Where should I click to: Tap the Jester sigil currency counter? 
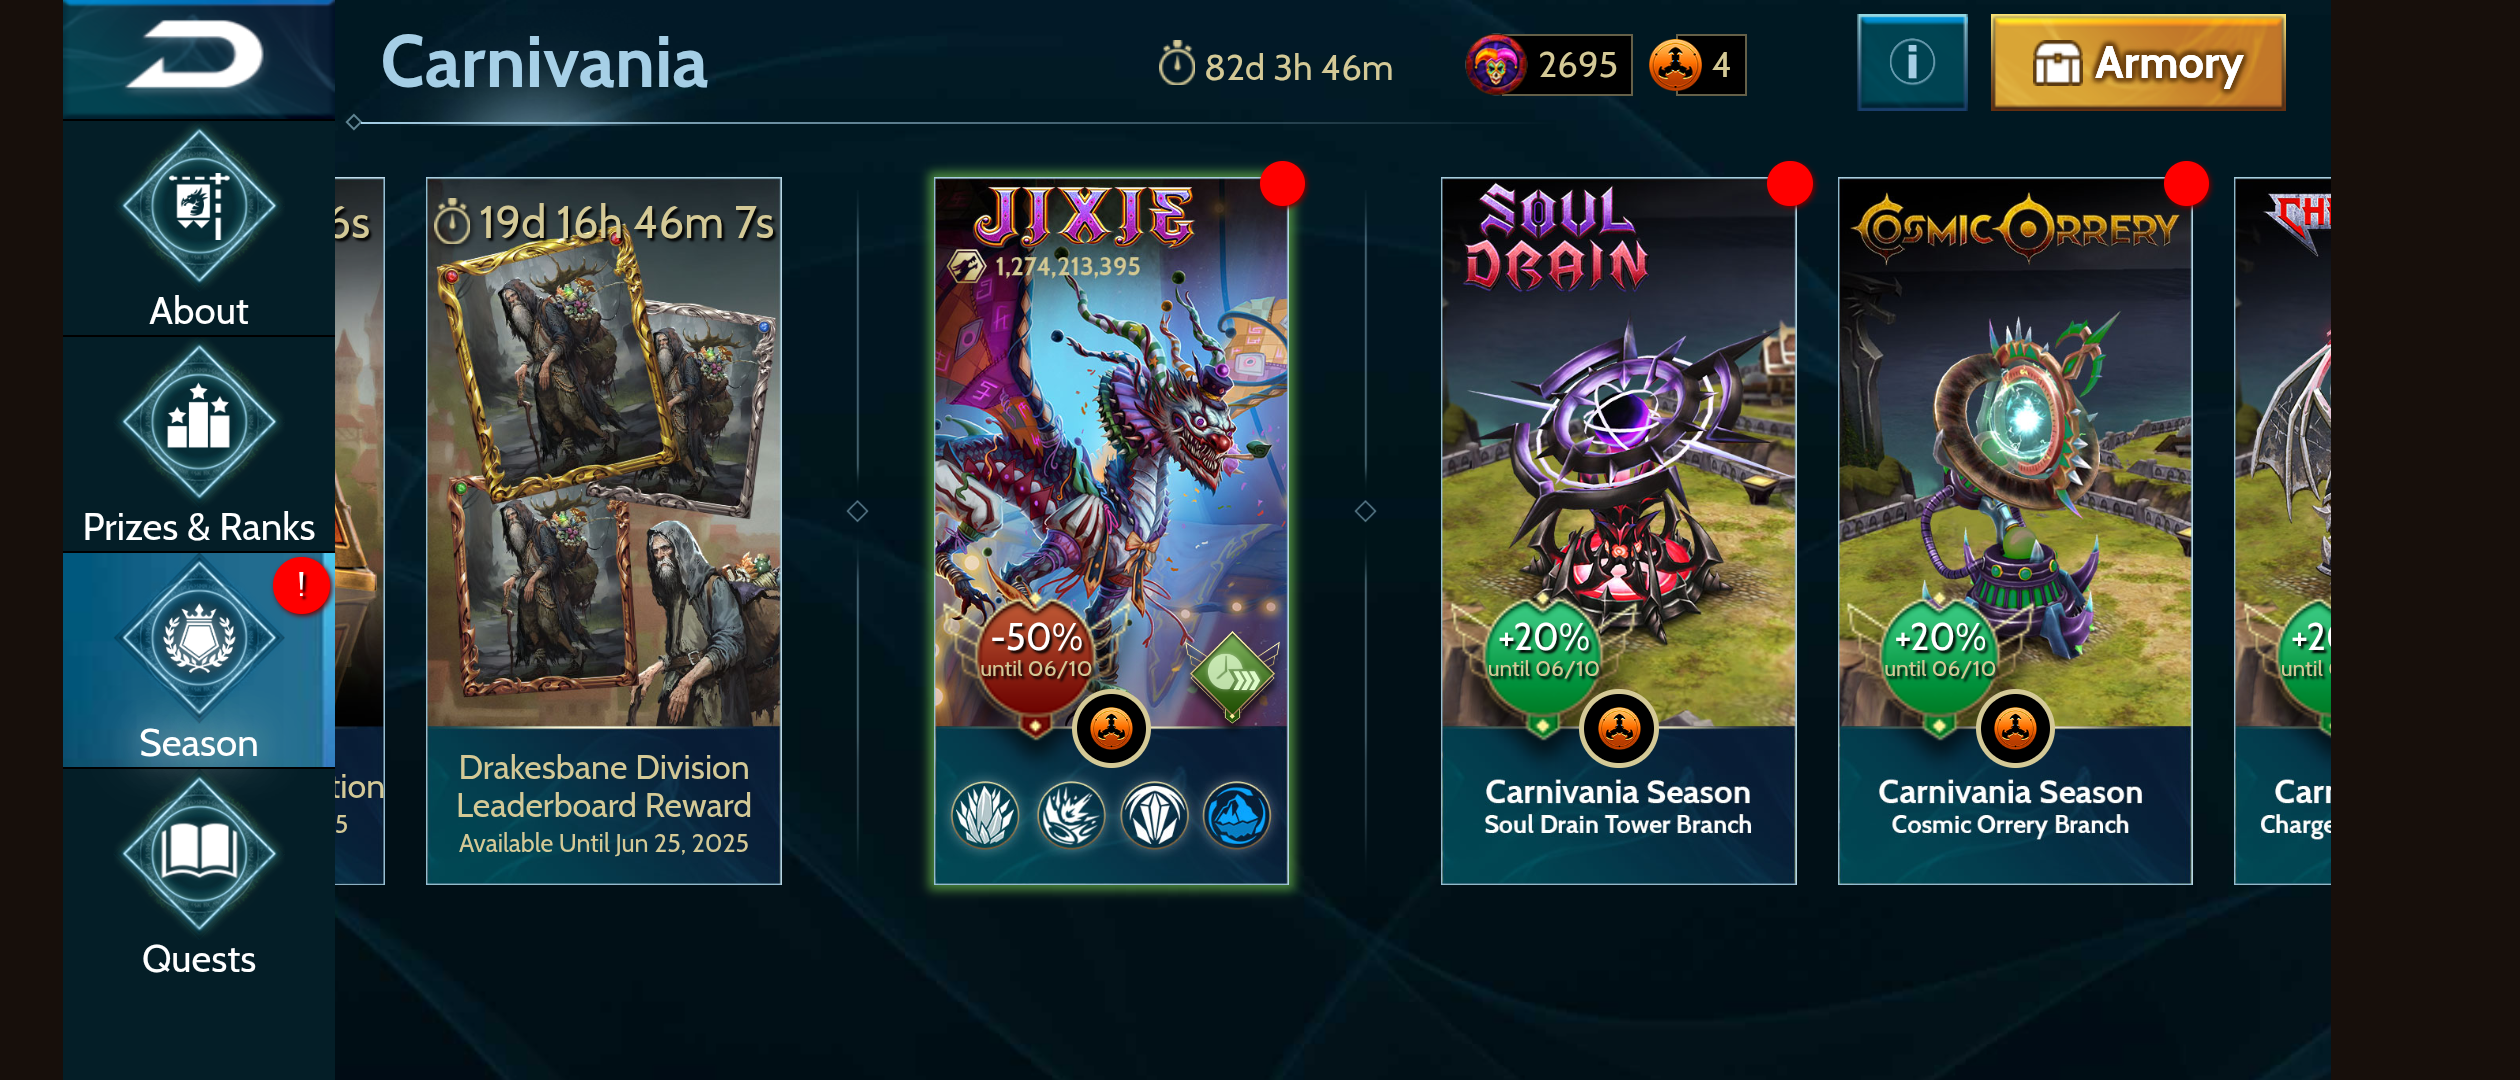1548,65
